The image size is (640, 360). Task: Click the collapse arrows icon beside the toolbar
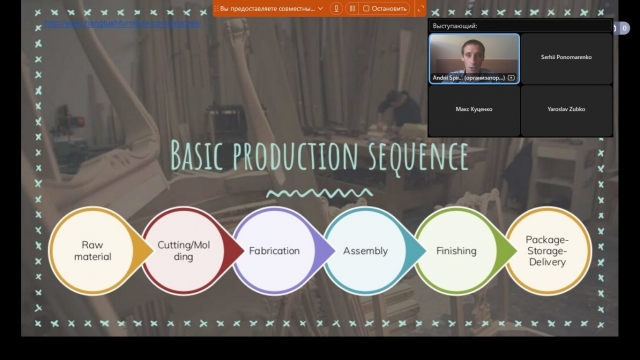point(421,8)
